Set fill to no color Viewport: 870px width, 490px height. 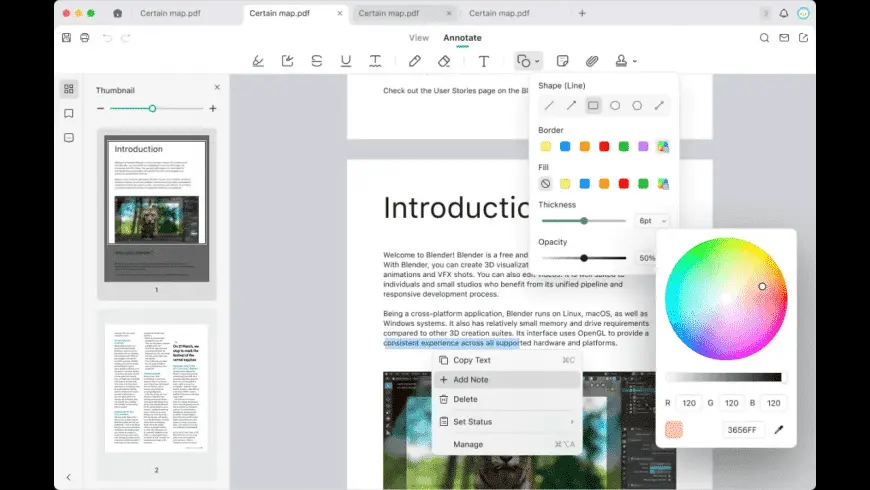pos(545,184)
